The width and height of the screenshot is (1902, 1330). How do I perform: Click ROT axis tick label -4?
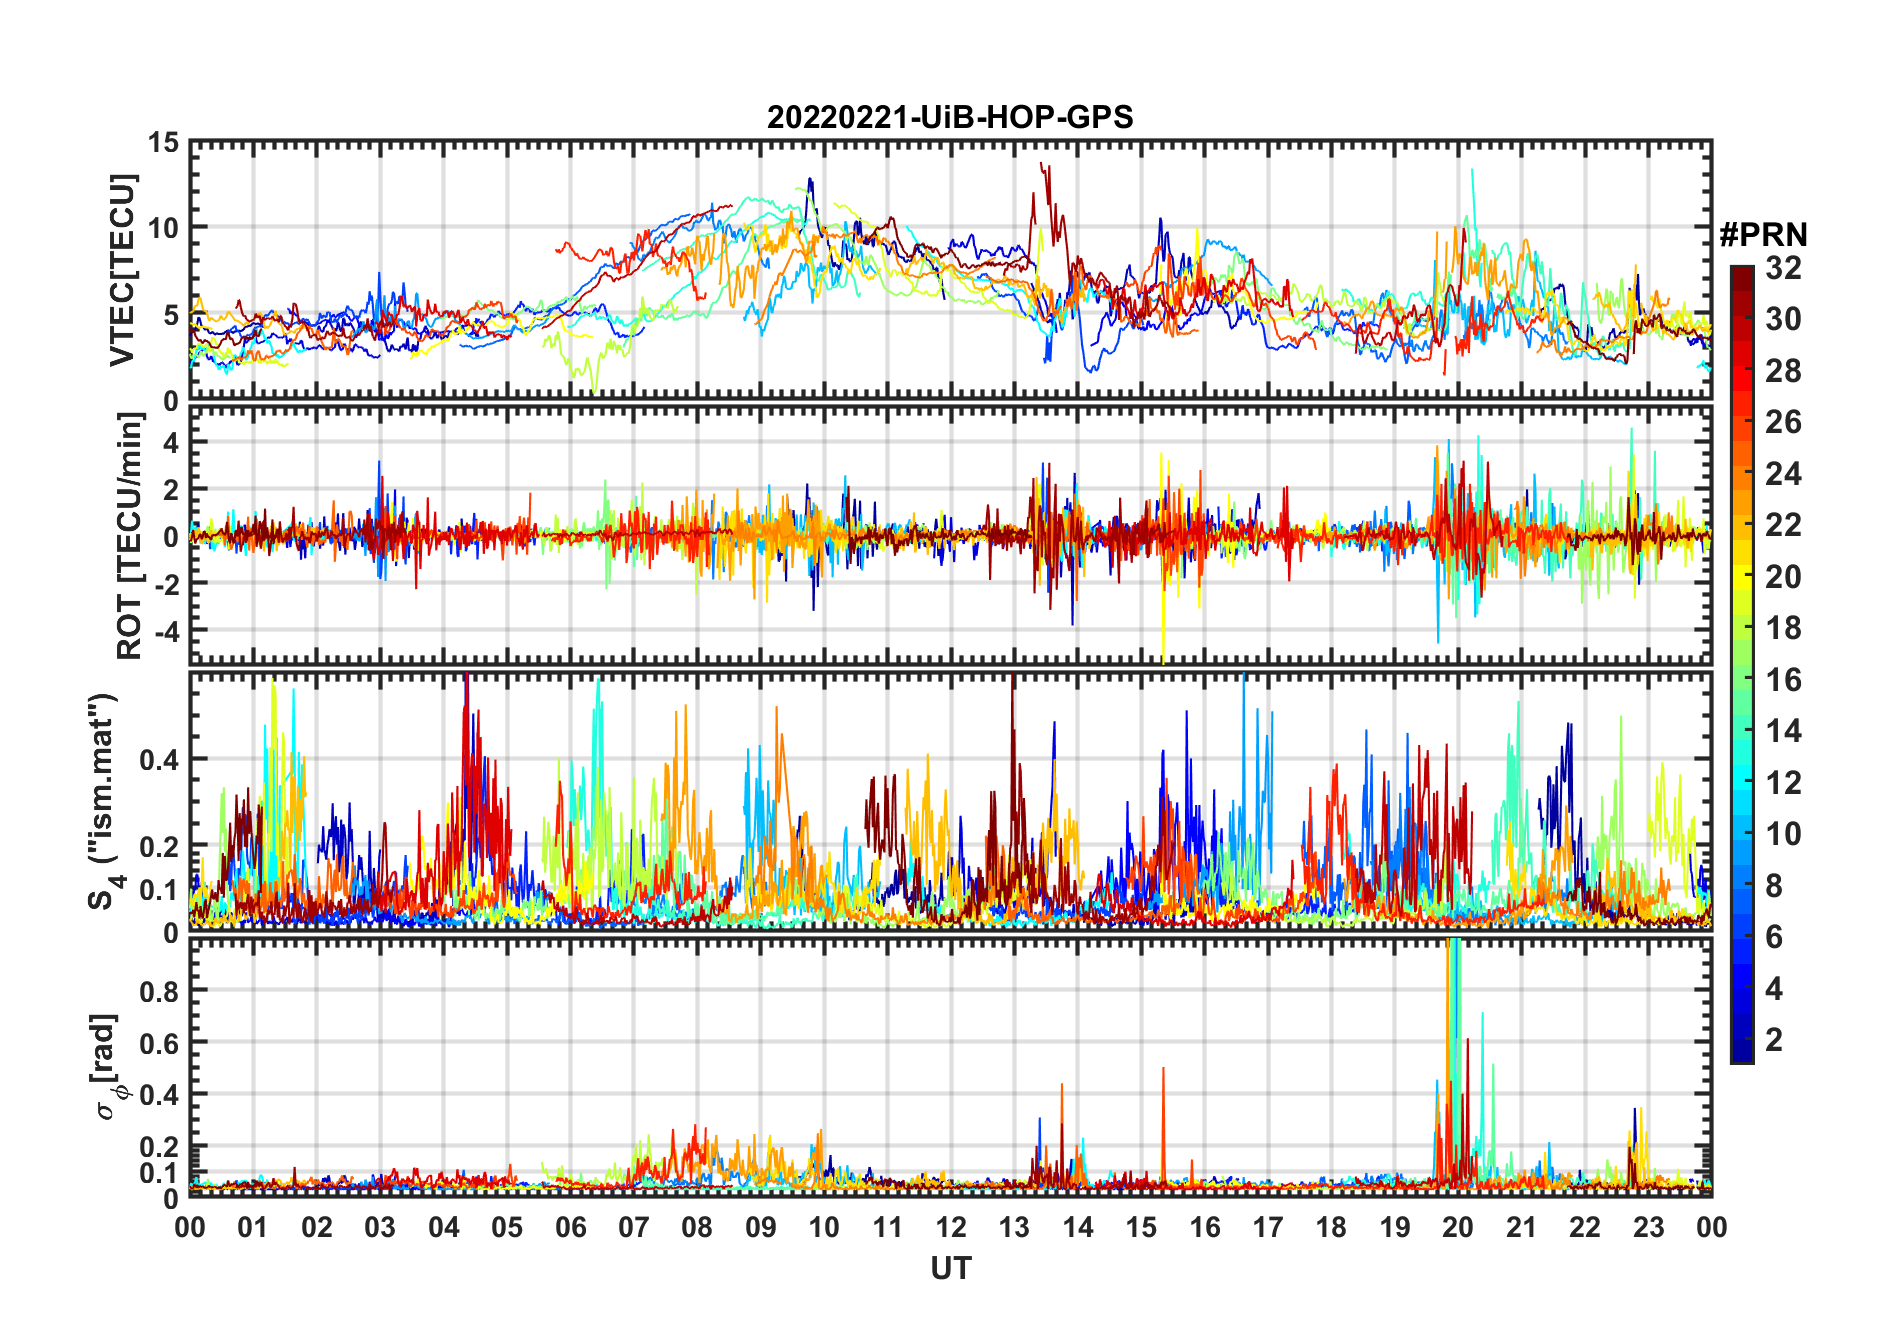point(166,631)
